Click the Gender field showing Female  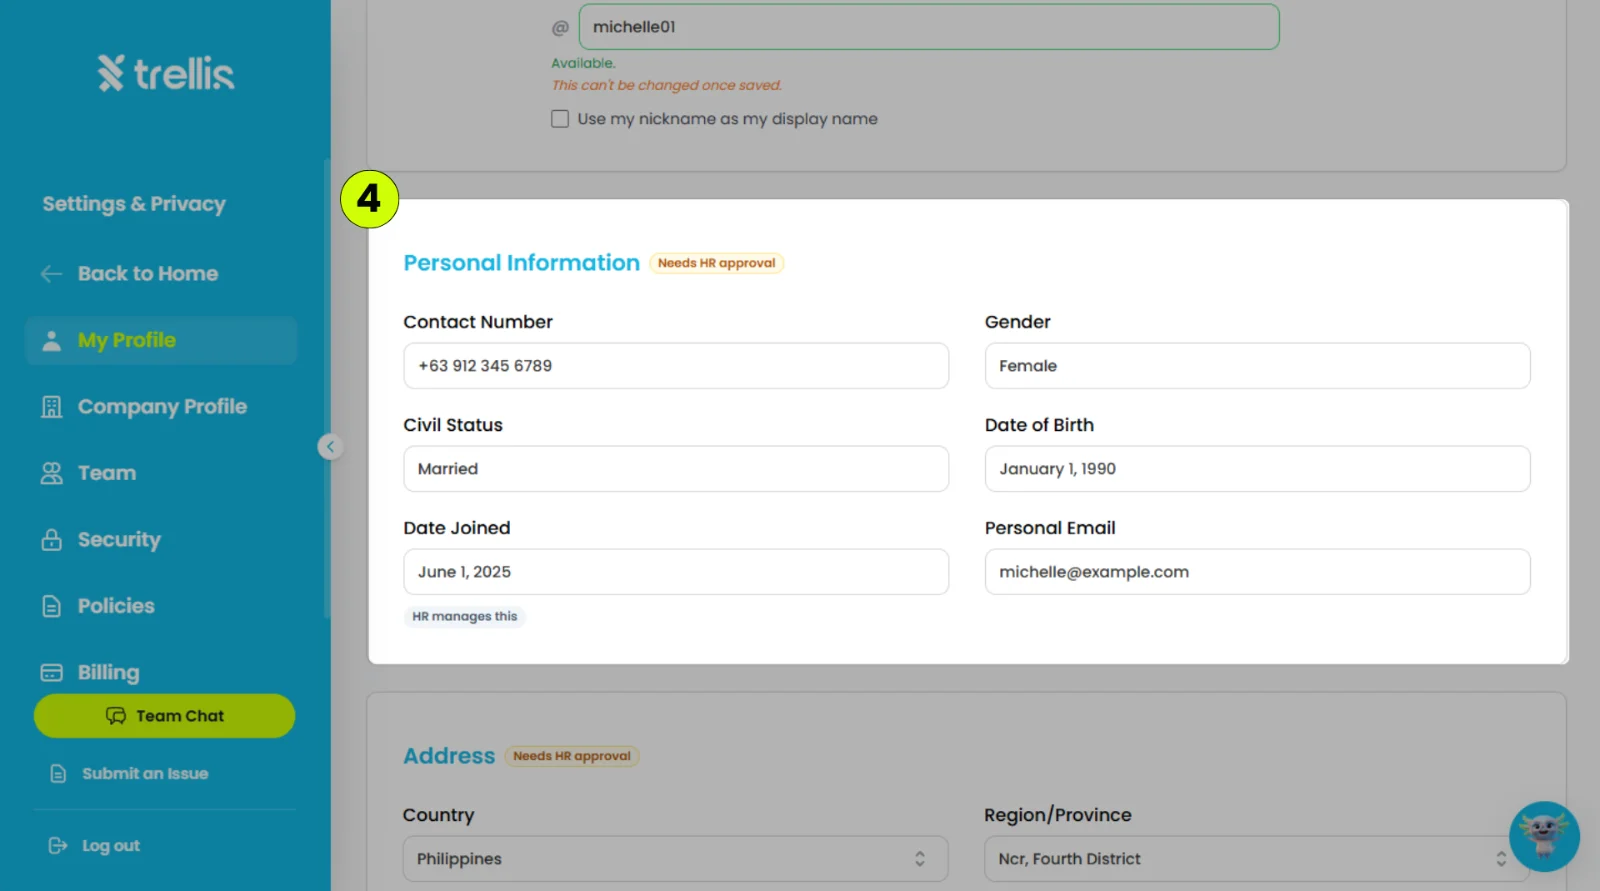click(1257, 366)
